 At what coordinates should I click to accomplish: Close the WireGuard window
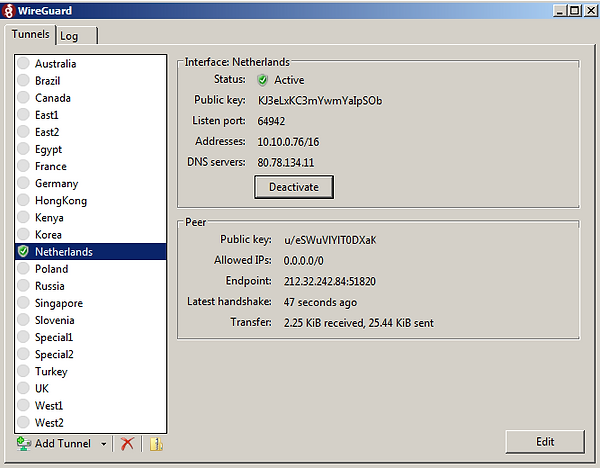591,10
